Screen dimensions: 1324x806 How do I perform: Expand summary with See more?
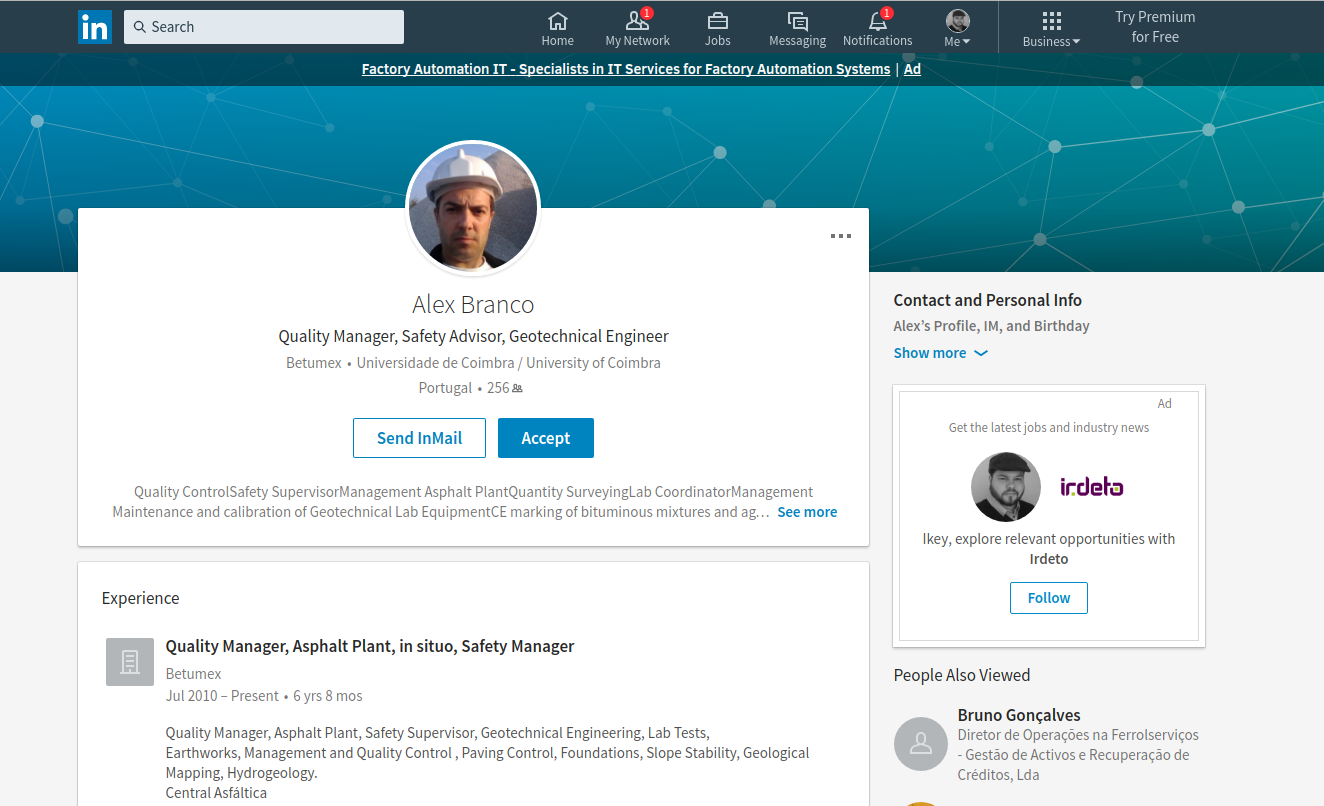807,512
